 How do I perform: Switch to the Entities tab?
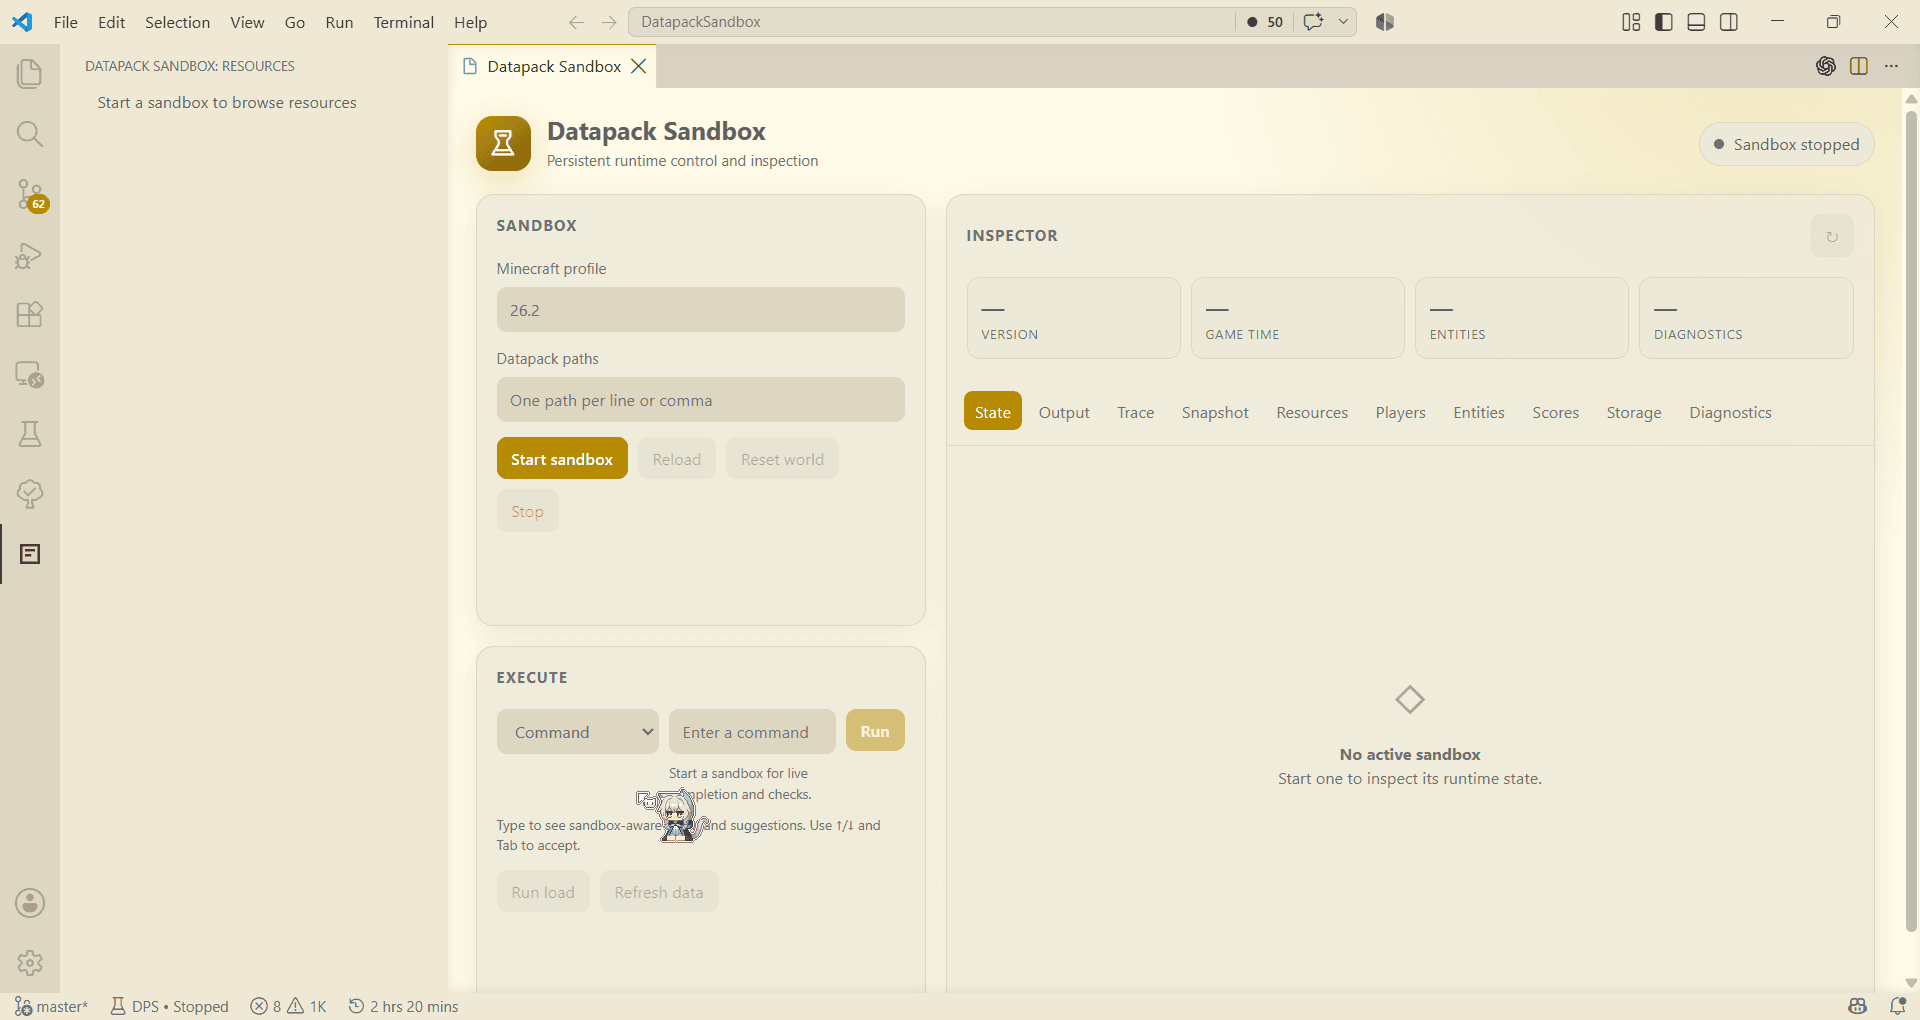click(1479, 411)
